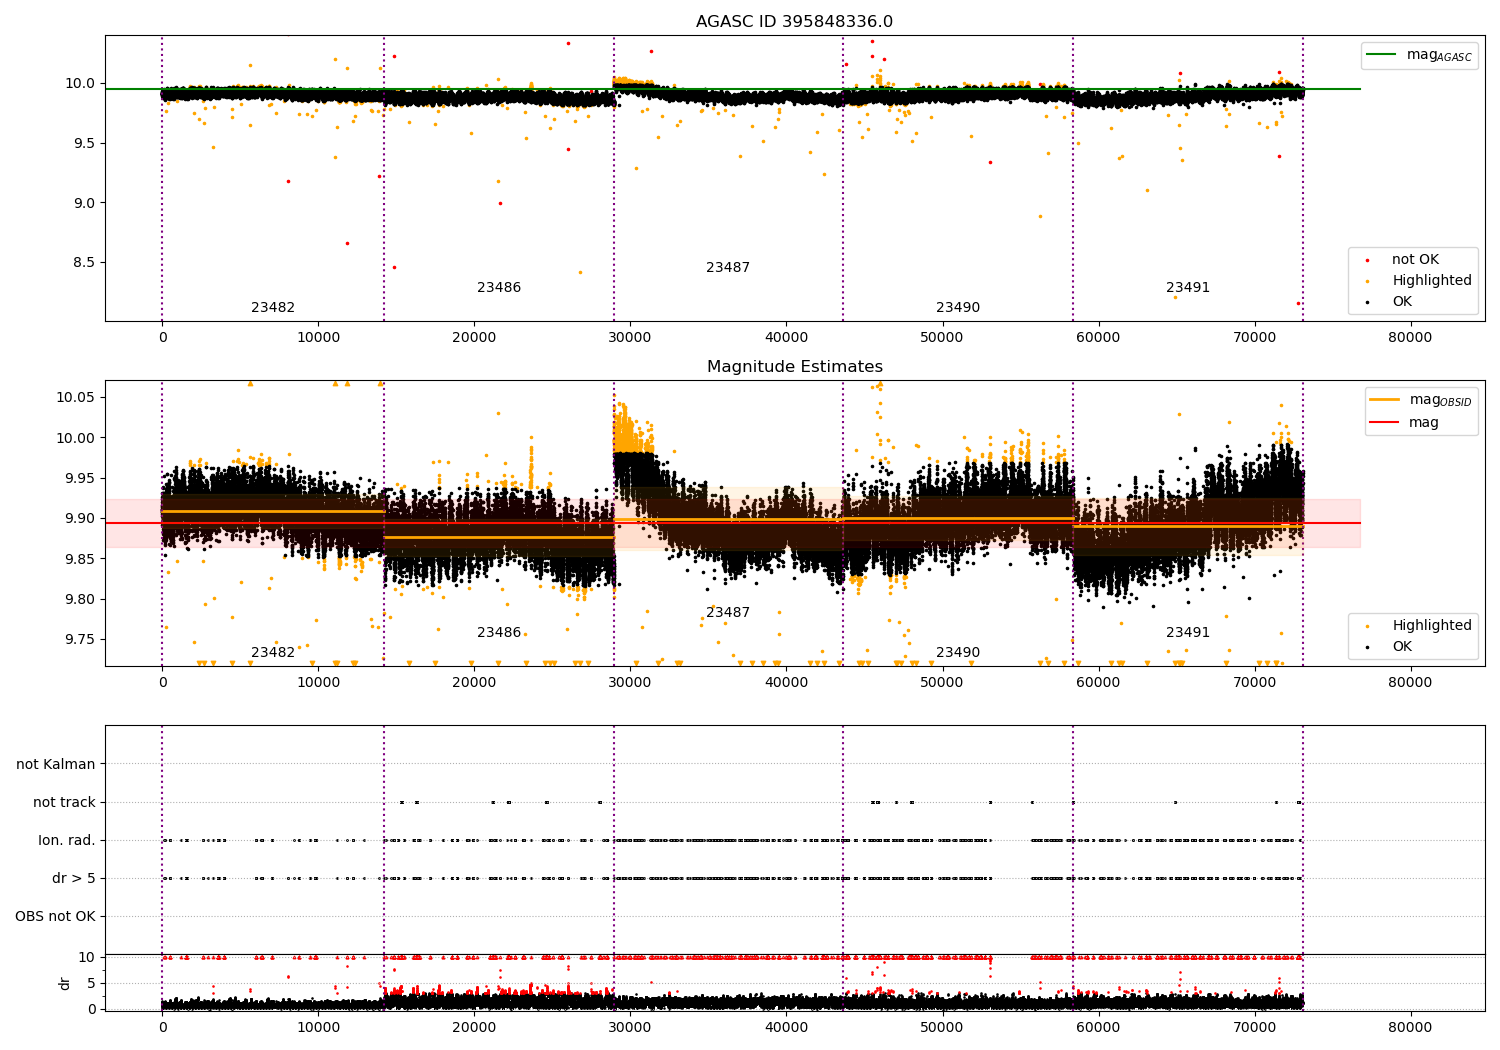Click x-axis tick 60000 under middle plot
Screen dimensions: 1500x1050
pyautogui.click(x=1098, y=683)
